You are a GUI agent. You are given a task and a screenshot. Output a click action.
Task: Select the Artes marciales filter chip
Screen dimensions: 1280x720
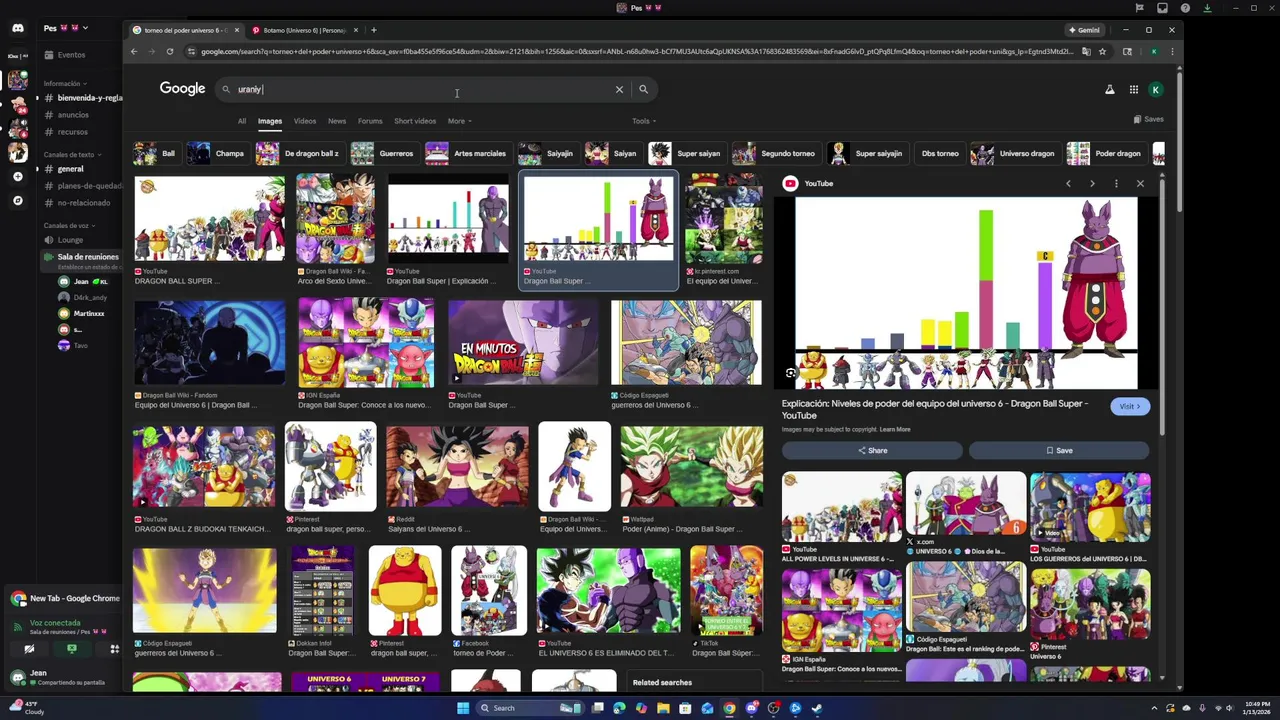click(x=467, y=153)
